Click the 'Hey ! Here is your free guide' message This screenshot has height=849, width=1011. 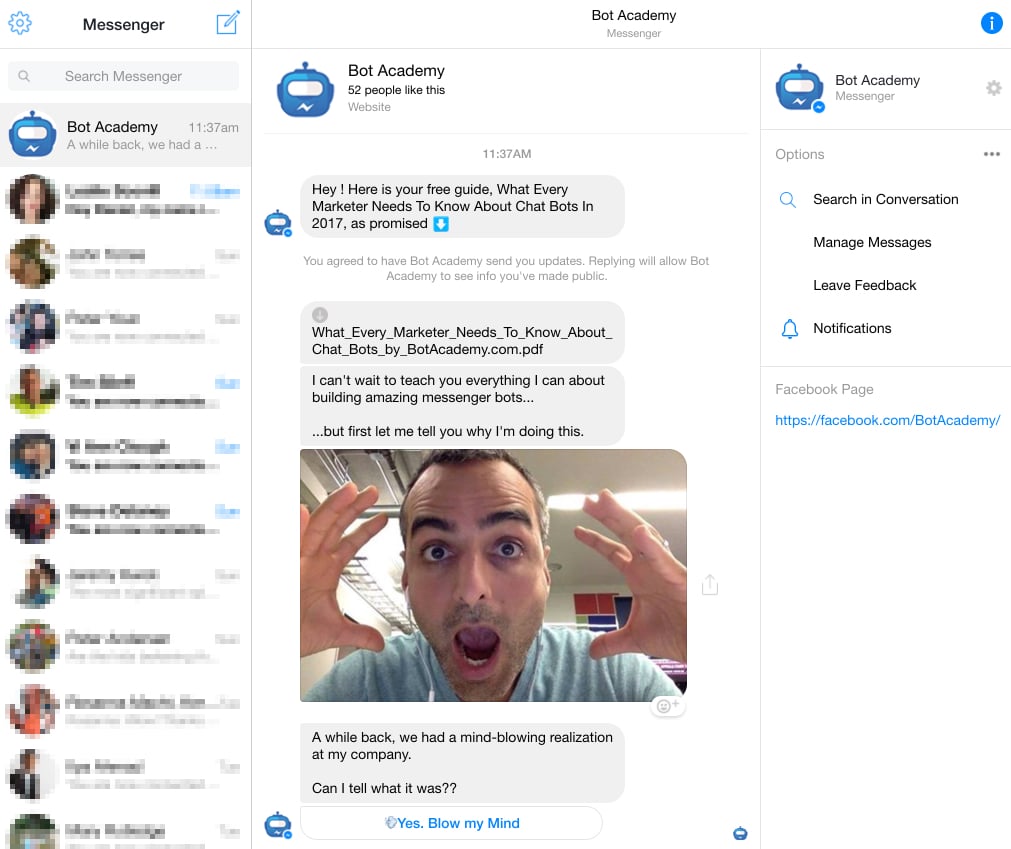click(x=462, y=206)
